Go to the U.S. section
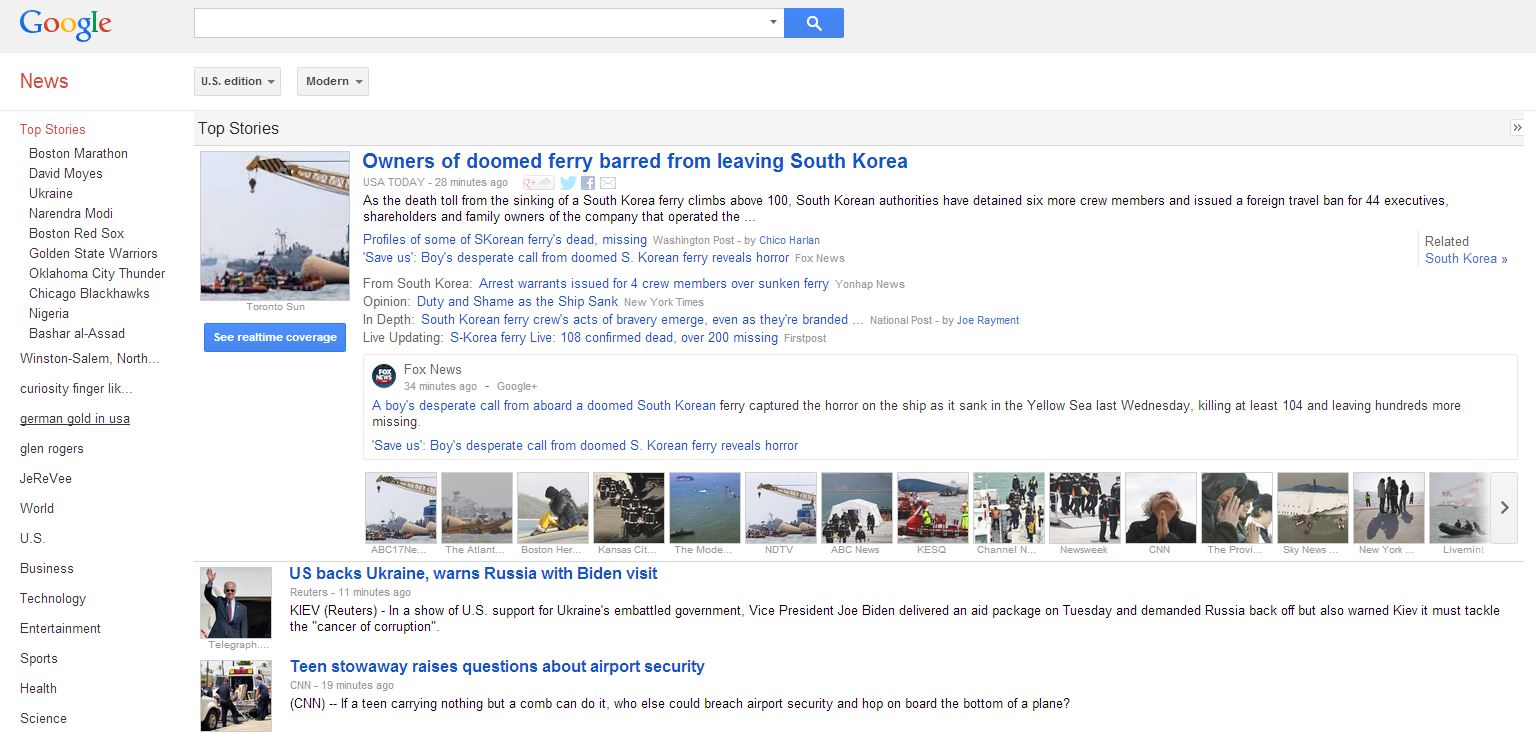1536x732 pixels. tap(32, 538)
